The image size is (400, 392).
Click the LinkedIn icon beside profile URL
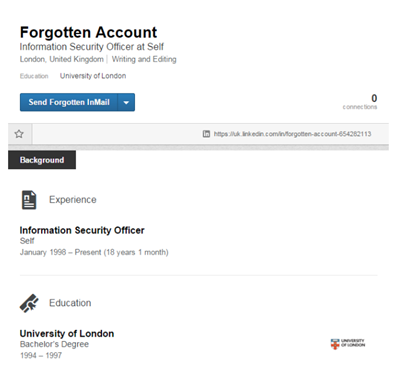[206, 134]
